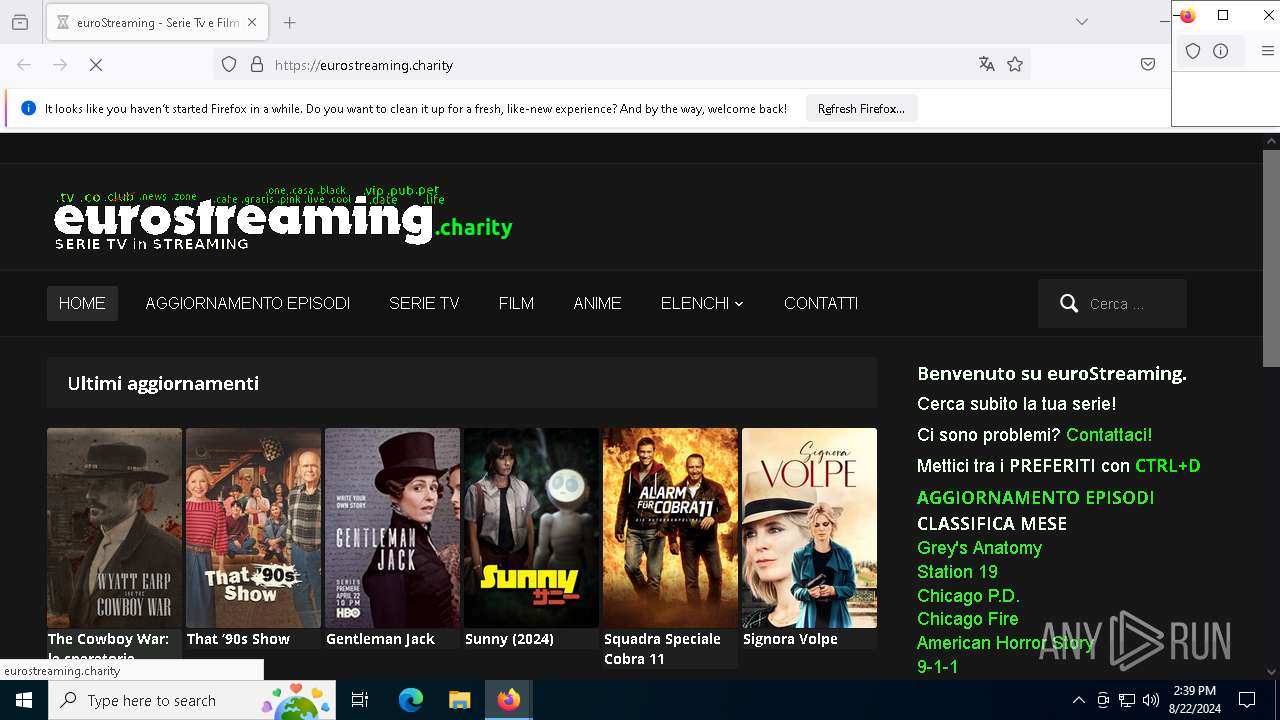Click the scrollbar down arrow
This screenshot has height=720, width=1280.
pyautogui.click(x=1271, y=672)
